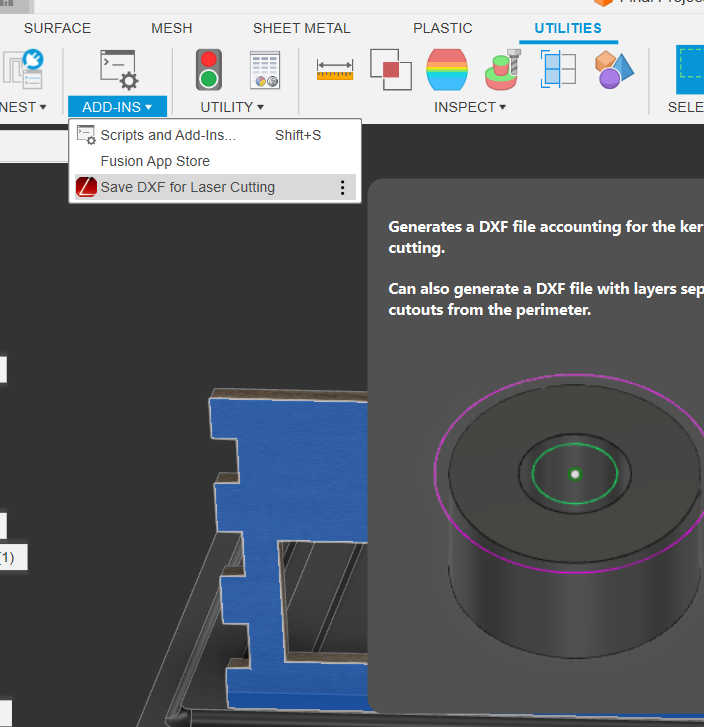
Task: Open three-dot options beside Save DXF
Action: 342,187
